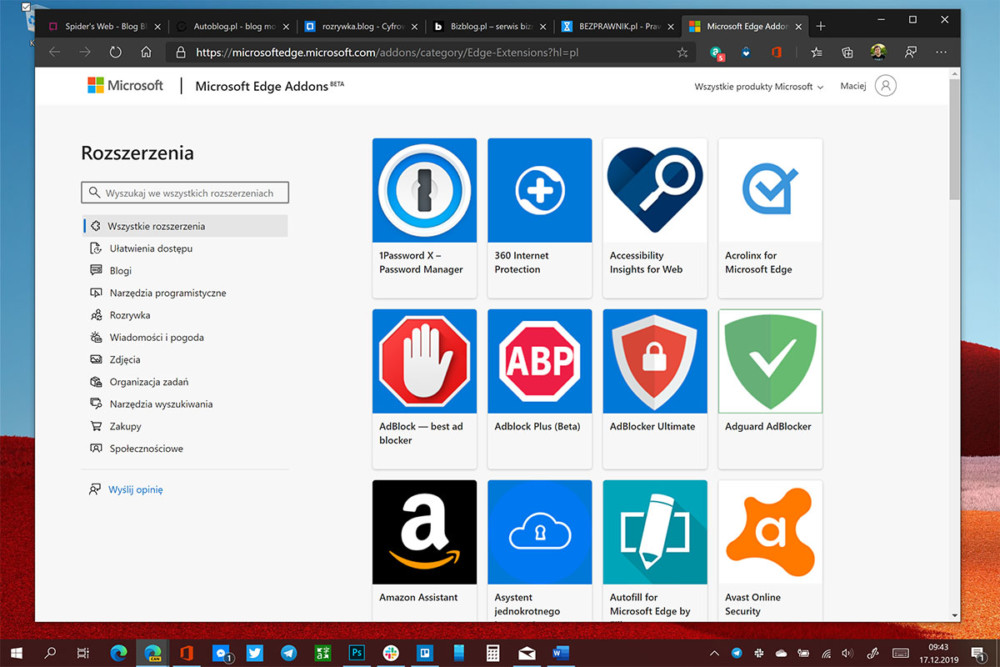1000x667 pixels.
Task: Click the Wyślij opinię link
Action: coord(135,490)
